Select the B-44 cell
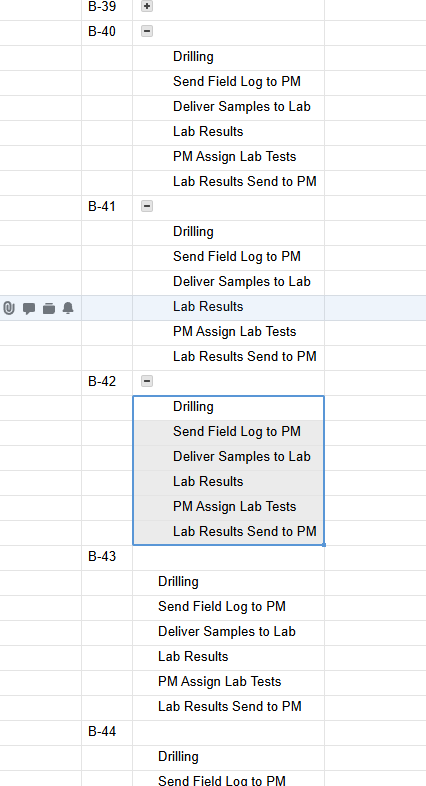The height and width of the screenshot is (786, 426). click(107, 731)
